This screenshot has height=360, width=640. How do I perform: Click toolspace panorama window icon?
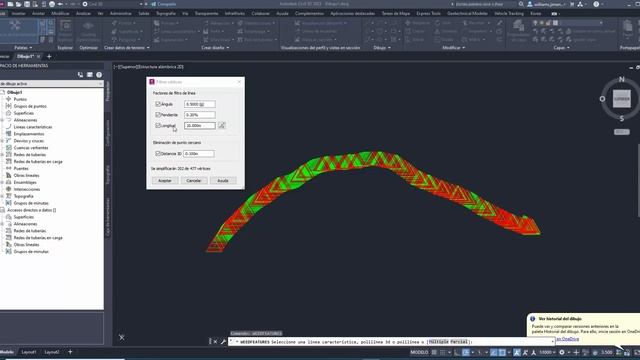point(89,75)
